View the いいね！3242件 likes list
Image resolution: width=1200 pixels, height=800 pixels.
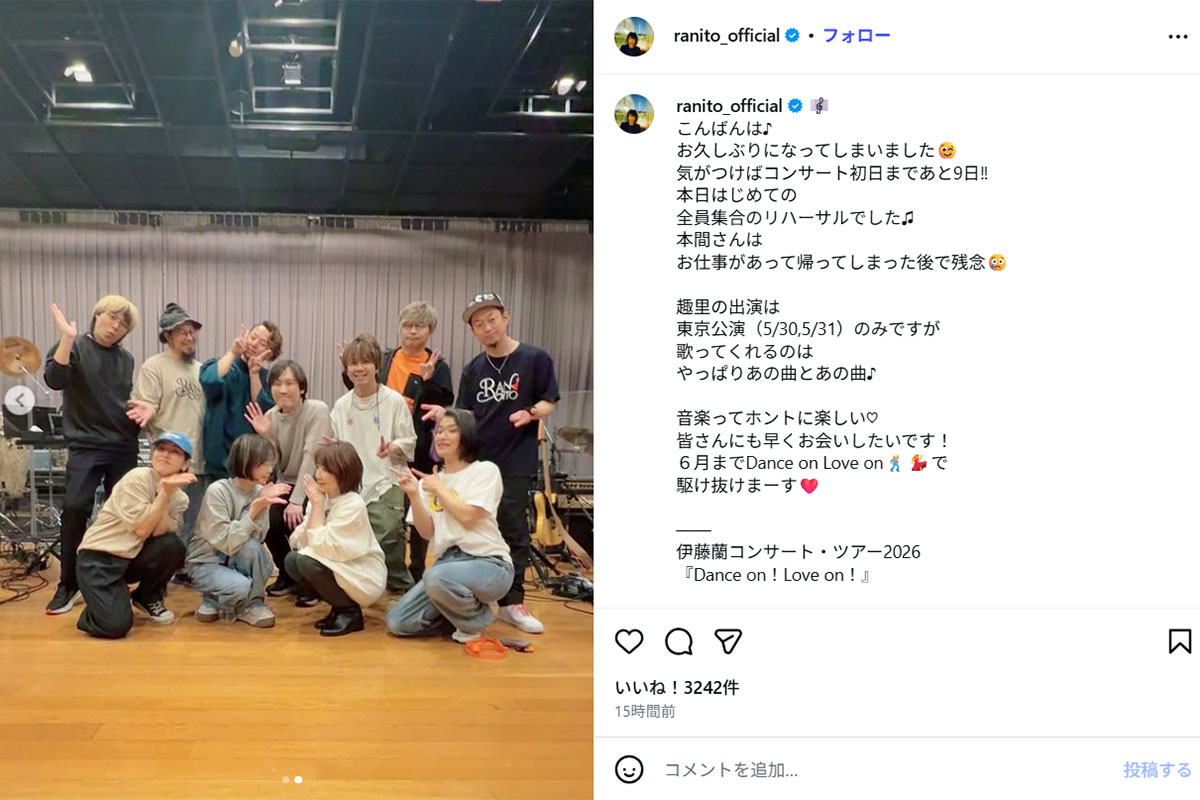pyautogui.click(x=677, y=688)
